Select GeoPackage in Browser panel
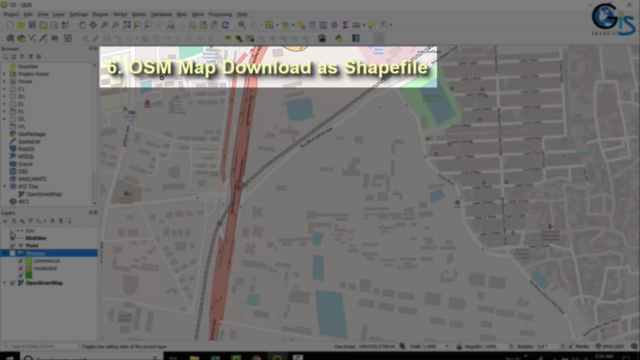 (31, 134)
